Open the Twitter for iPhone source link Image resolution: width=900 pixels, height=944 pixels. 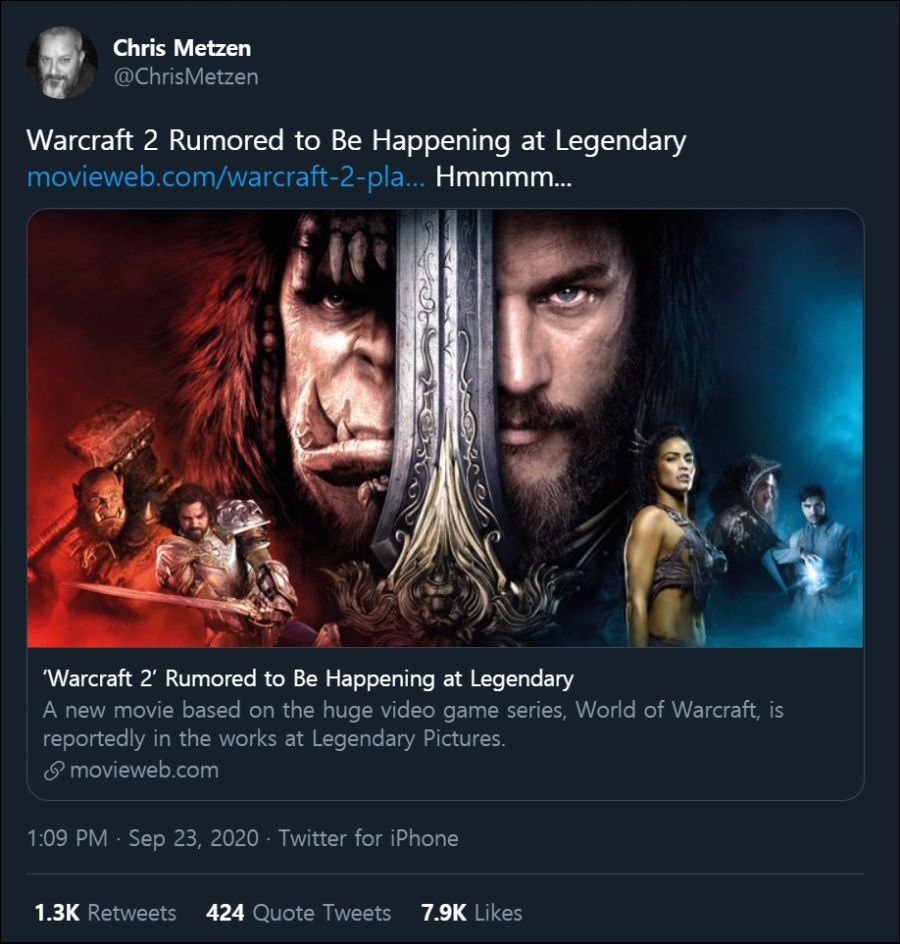(368, 838)
